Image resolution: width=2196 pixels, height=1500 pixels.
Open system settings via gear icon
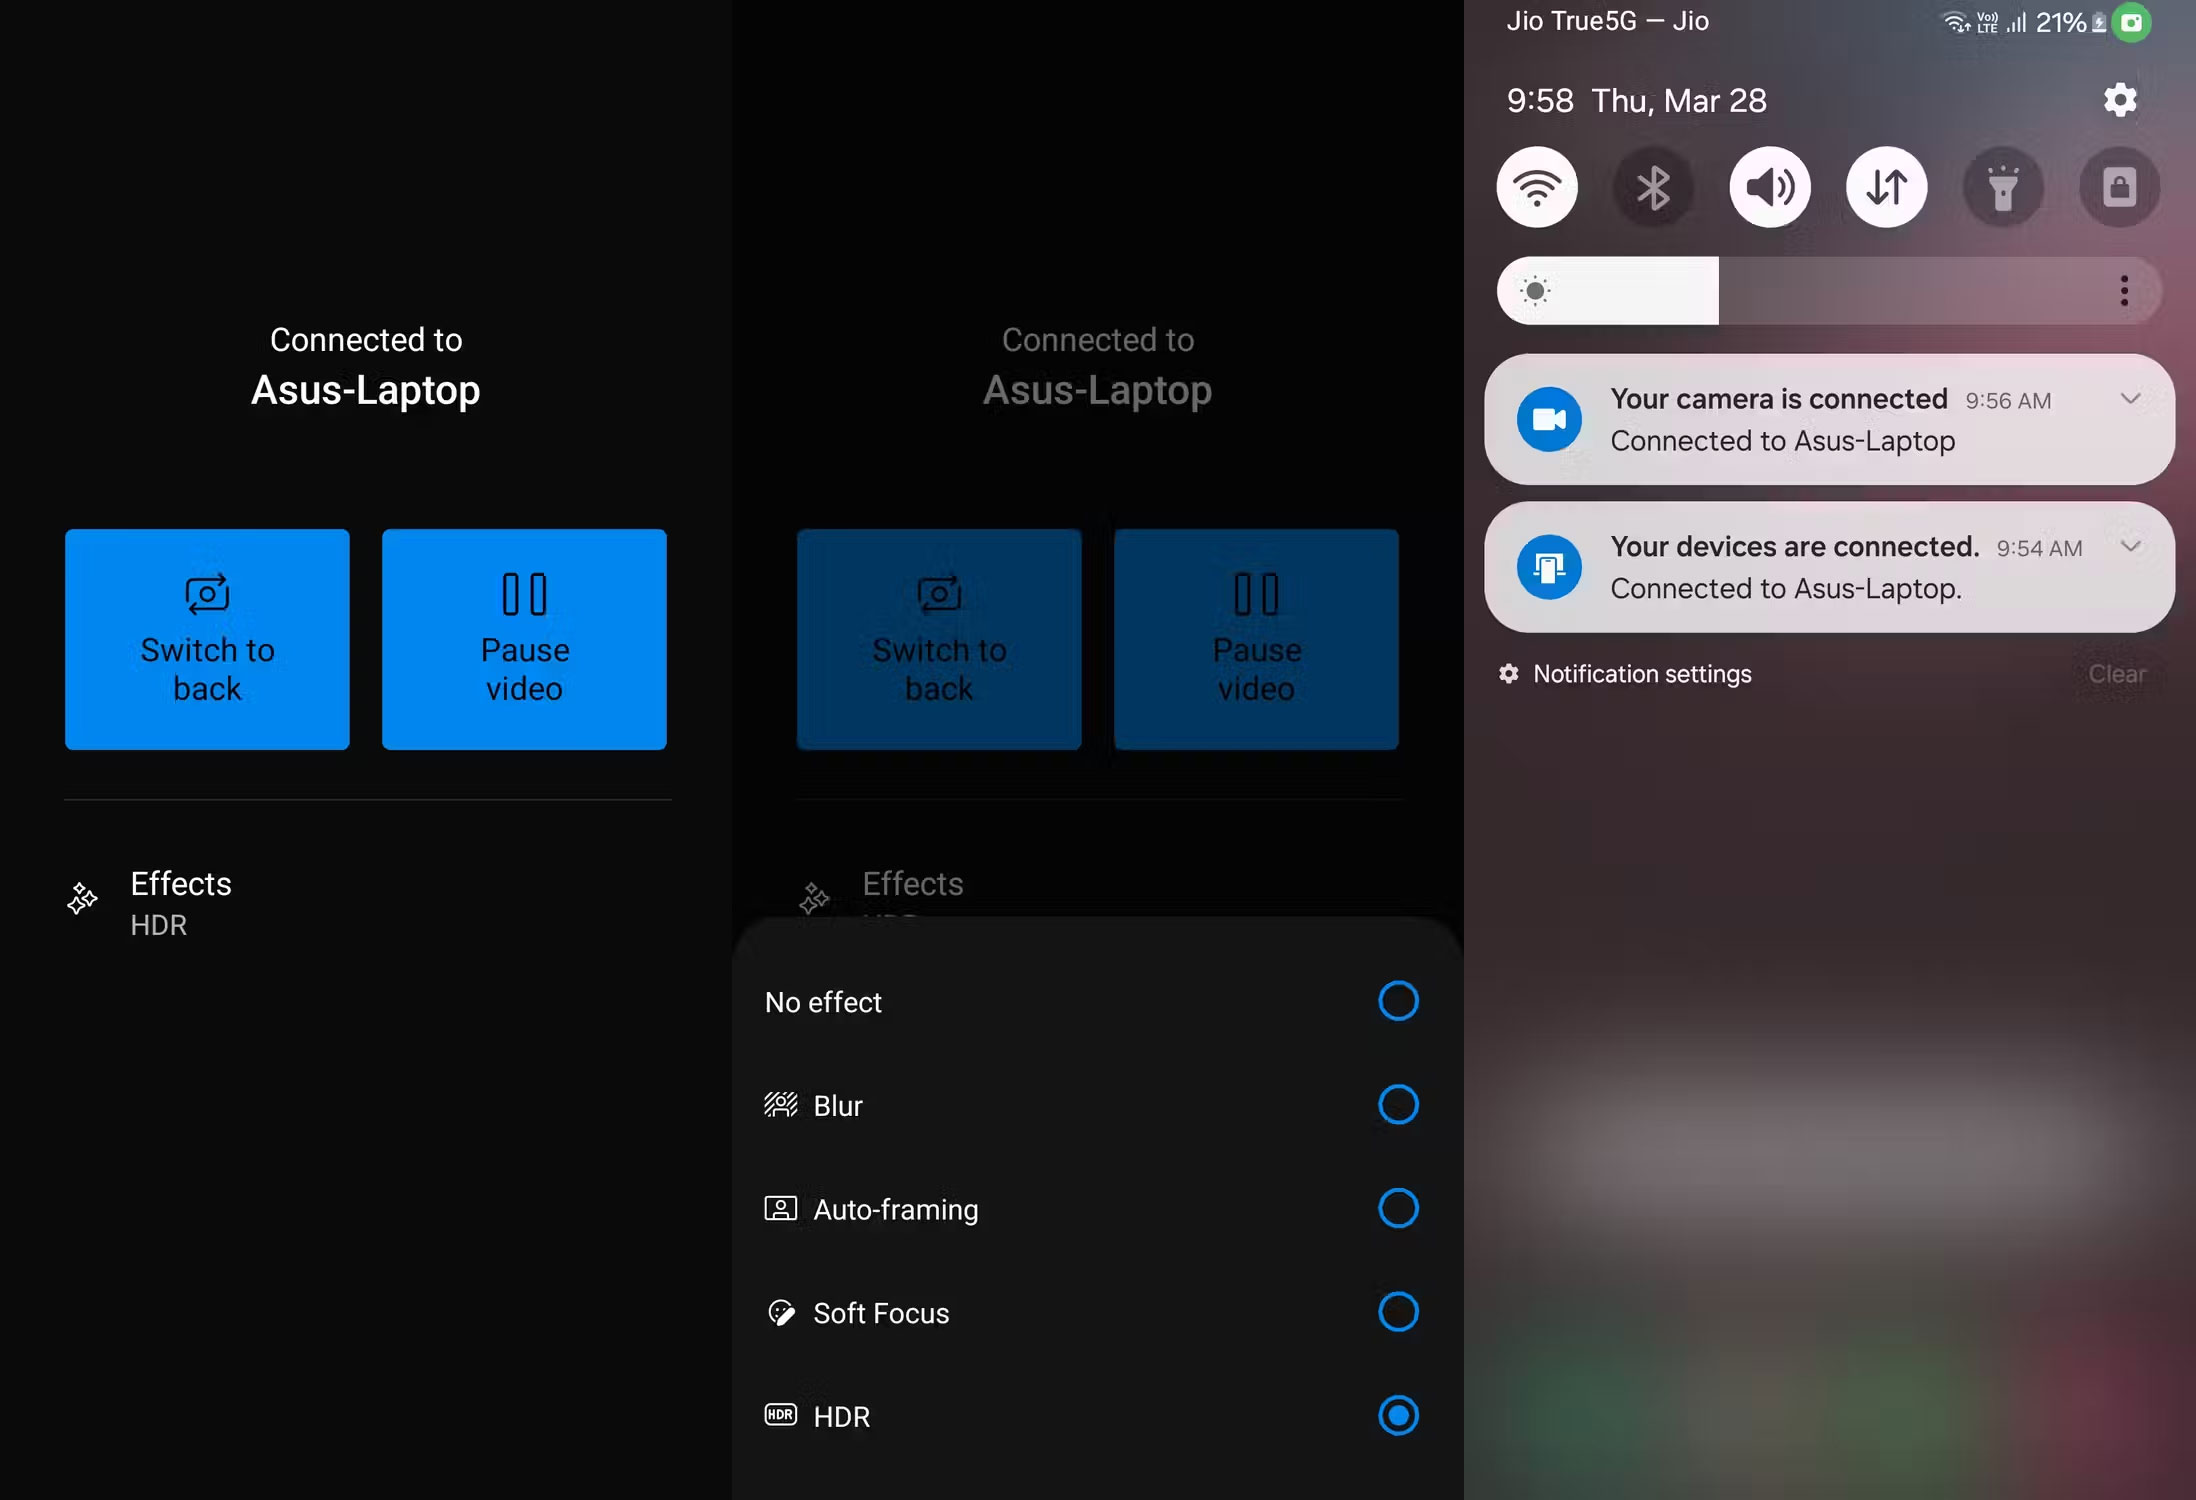(x=2119, y=99)
